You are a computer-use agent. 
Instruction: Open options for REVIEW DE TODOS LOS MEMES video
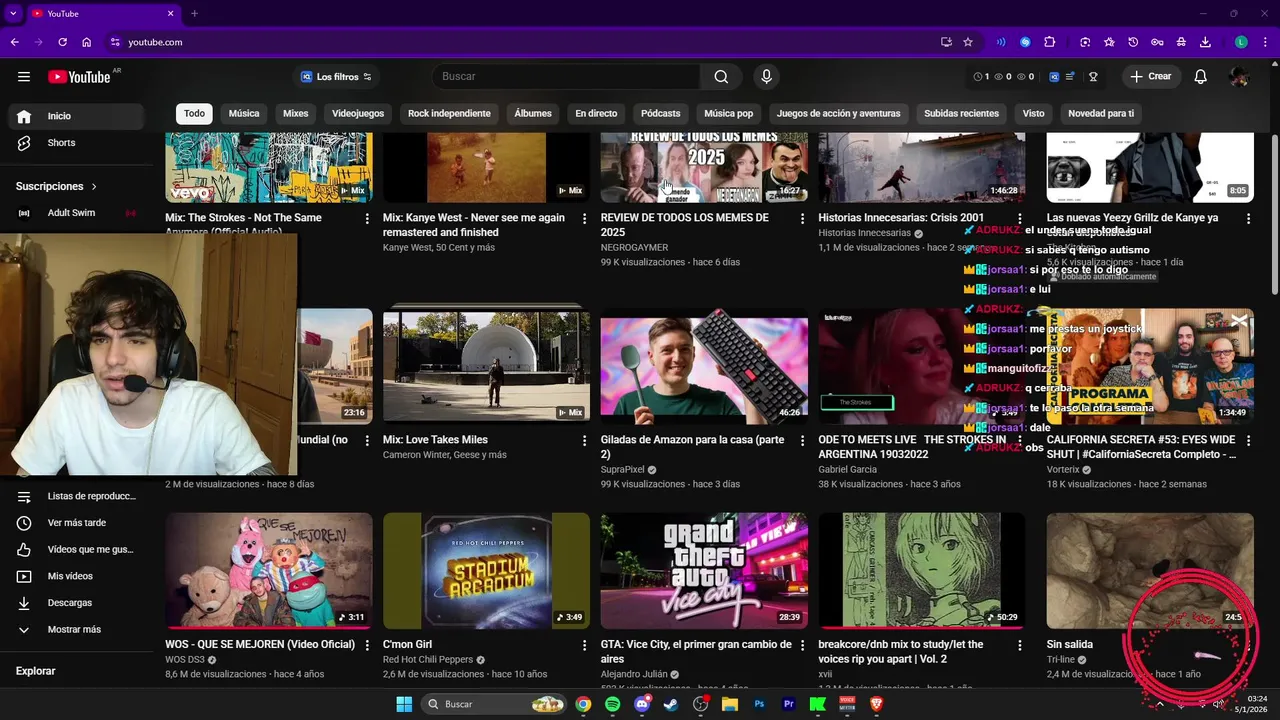802,218
